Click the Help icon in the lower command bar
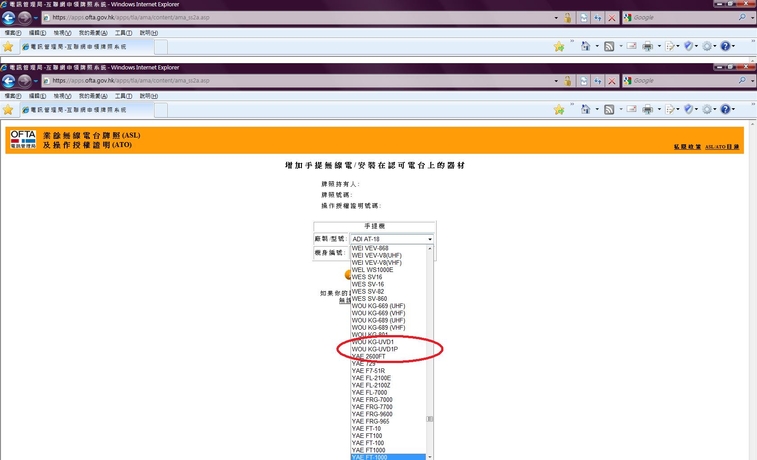The image size is (757, 460). pos(726,109)
